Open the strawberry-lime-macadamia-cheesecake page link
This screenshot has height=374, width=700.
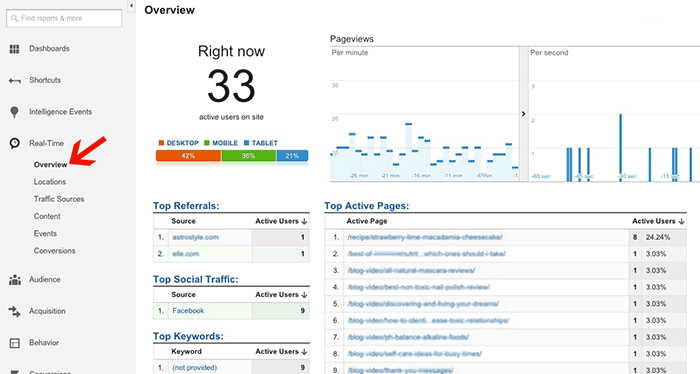[425, 237]
